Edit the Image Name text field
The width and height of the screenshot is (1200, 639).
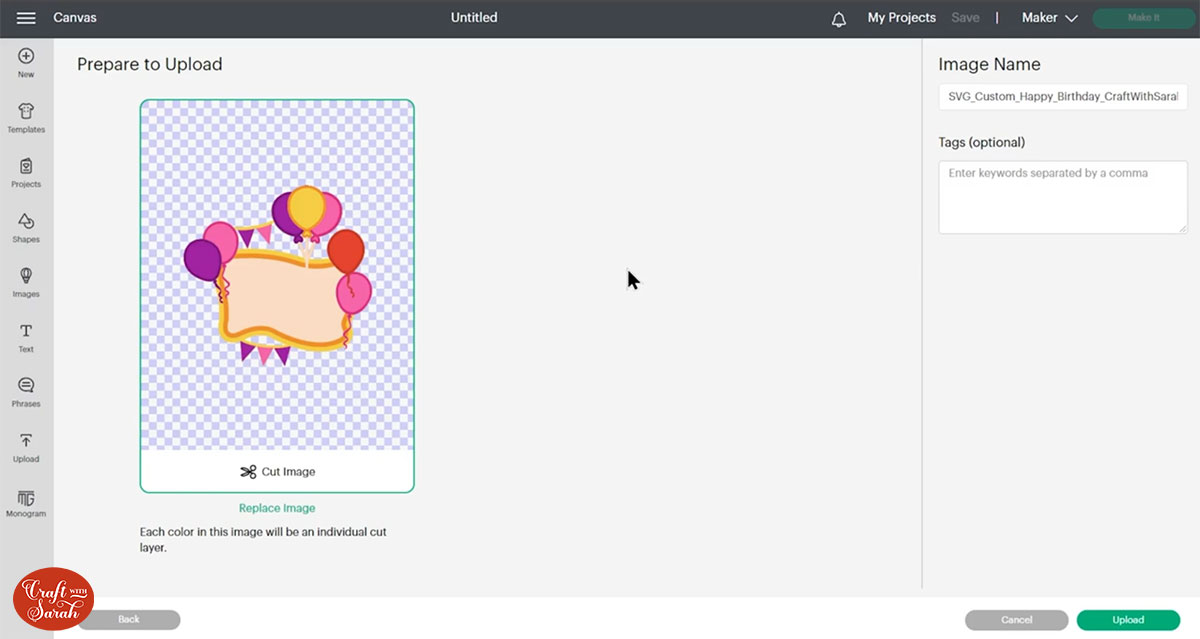tap(1062, 97)
